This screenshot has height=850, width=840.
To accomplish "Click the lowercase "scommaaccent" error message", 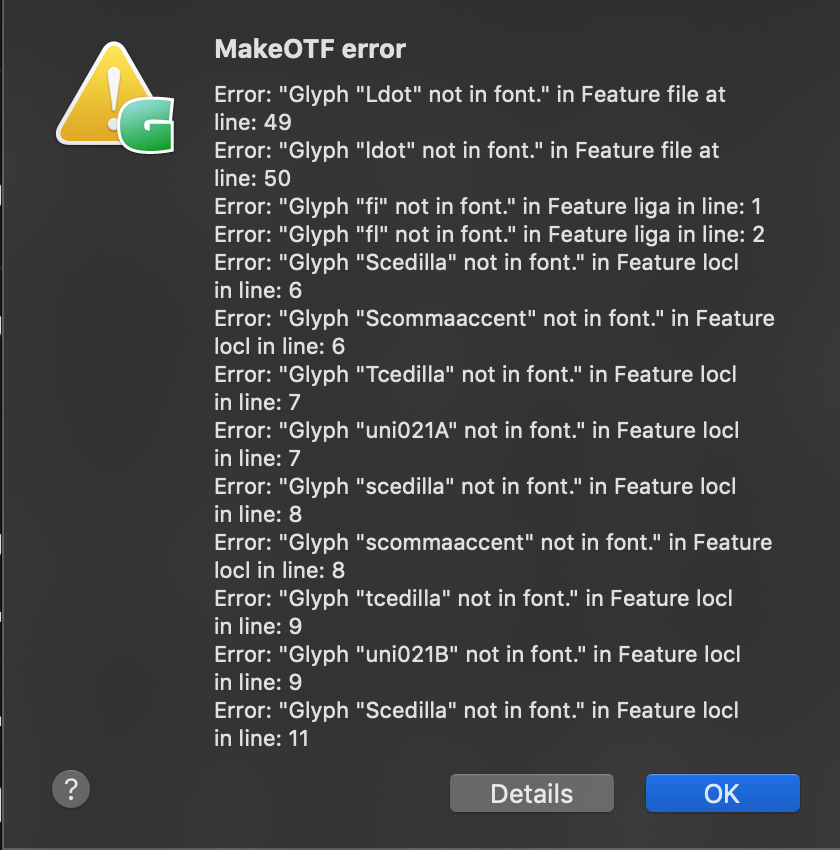I will [x=493, y=556].
